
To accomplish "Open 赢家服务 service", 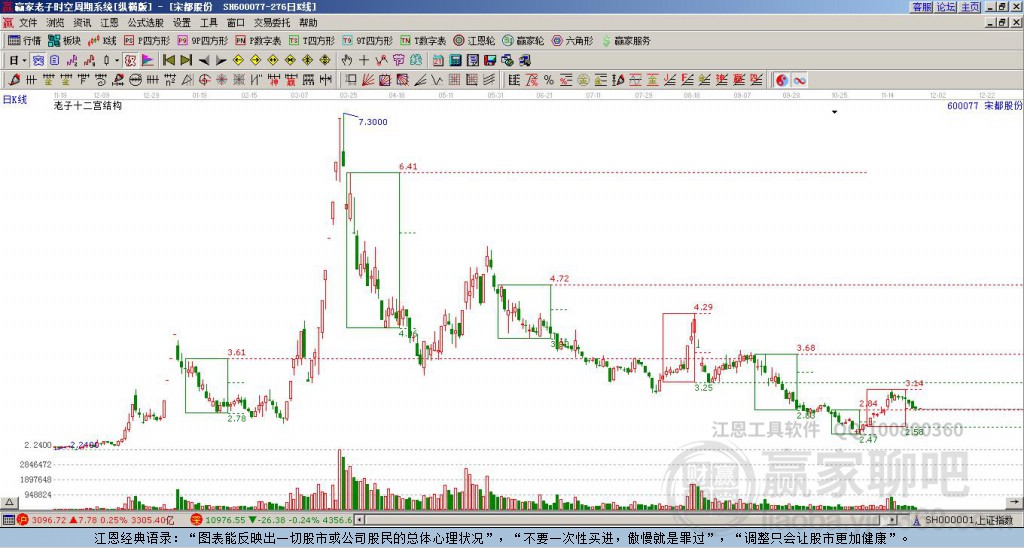I will (x=626, y=40).
